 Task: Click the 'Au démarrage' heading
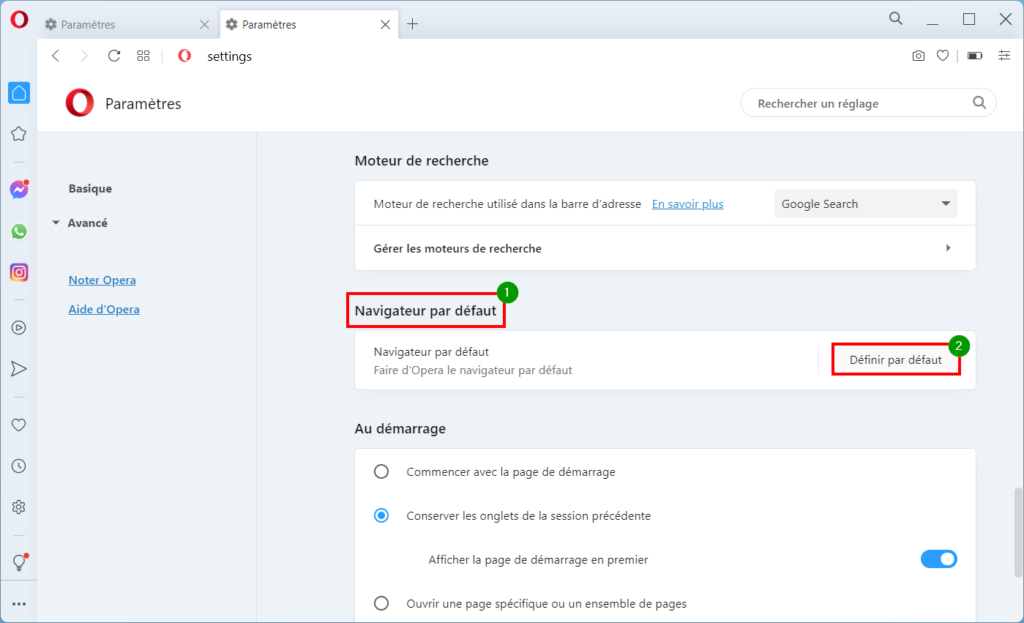(400, 428)
